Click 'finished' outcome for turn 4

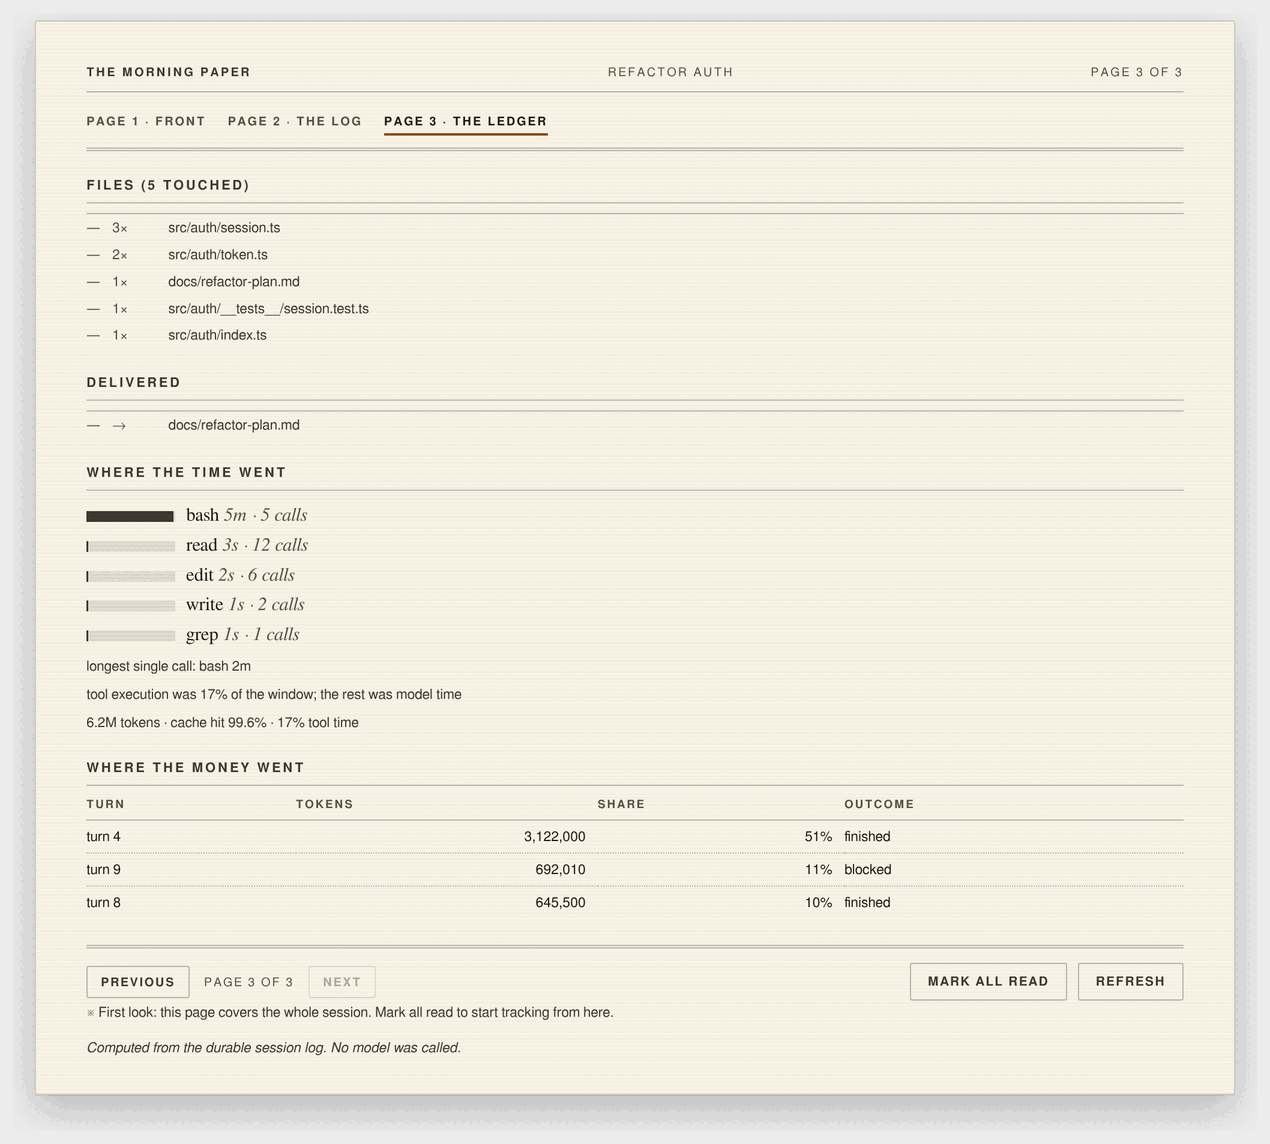coord(867,836)
